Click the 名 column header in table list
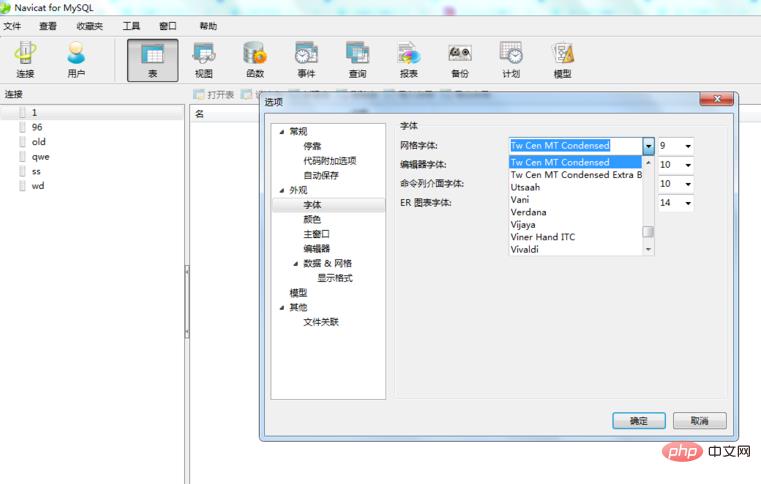This screenshot has width=761, height=484. click(x=199, y=114)
